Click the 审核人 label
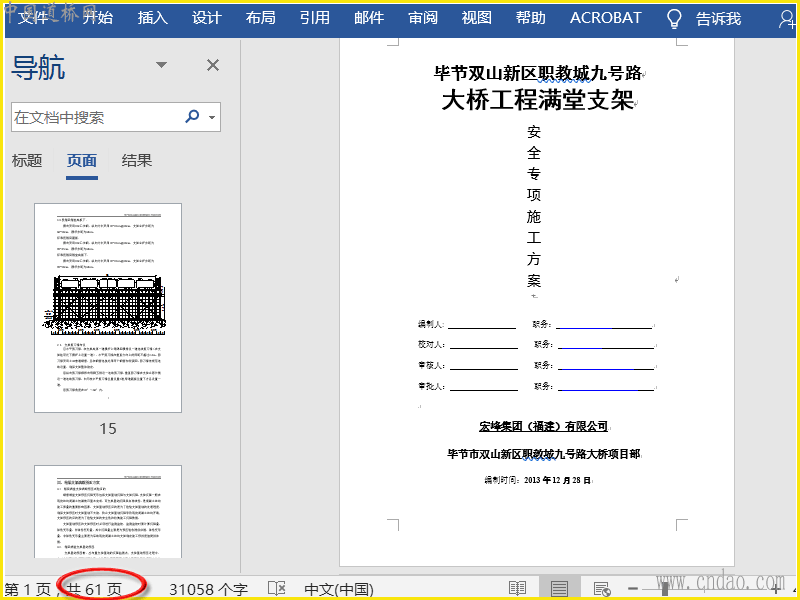 [x=430, y=365]
